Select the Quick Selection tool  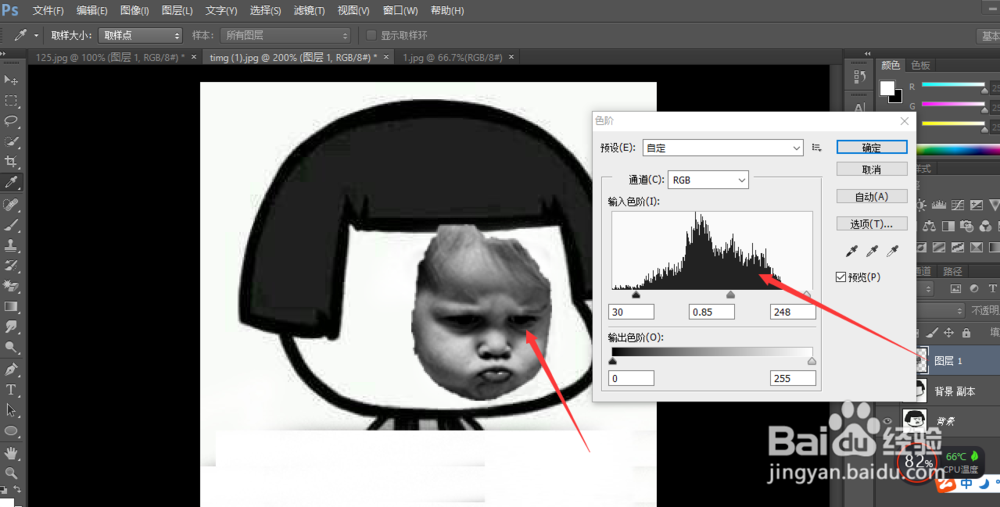tap(11, 142)
